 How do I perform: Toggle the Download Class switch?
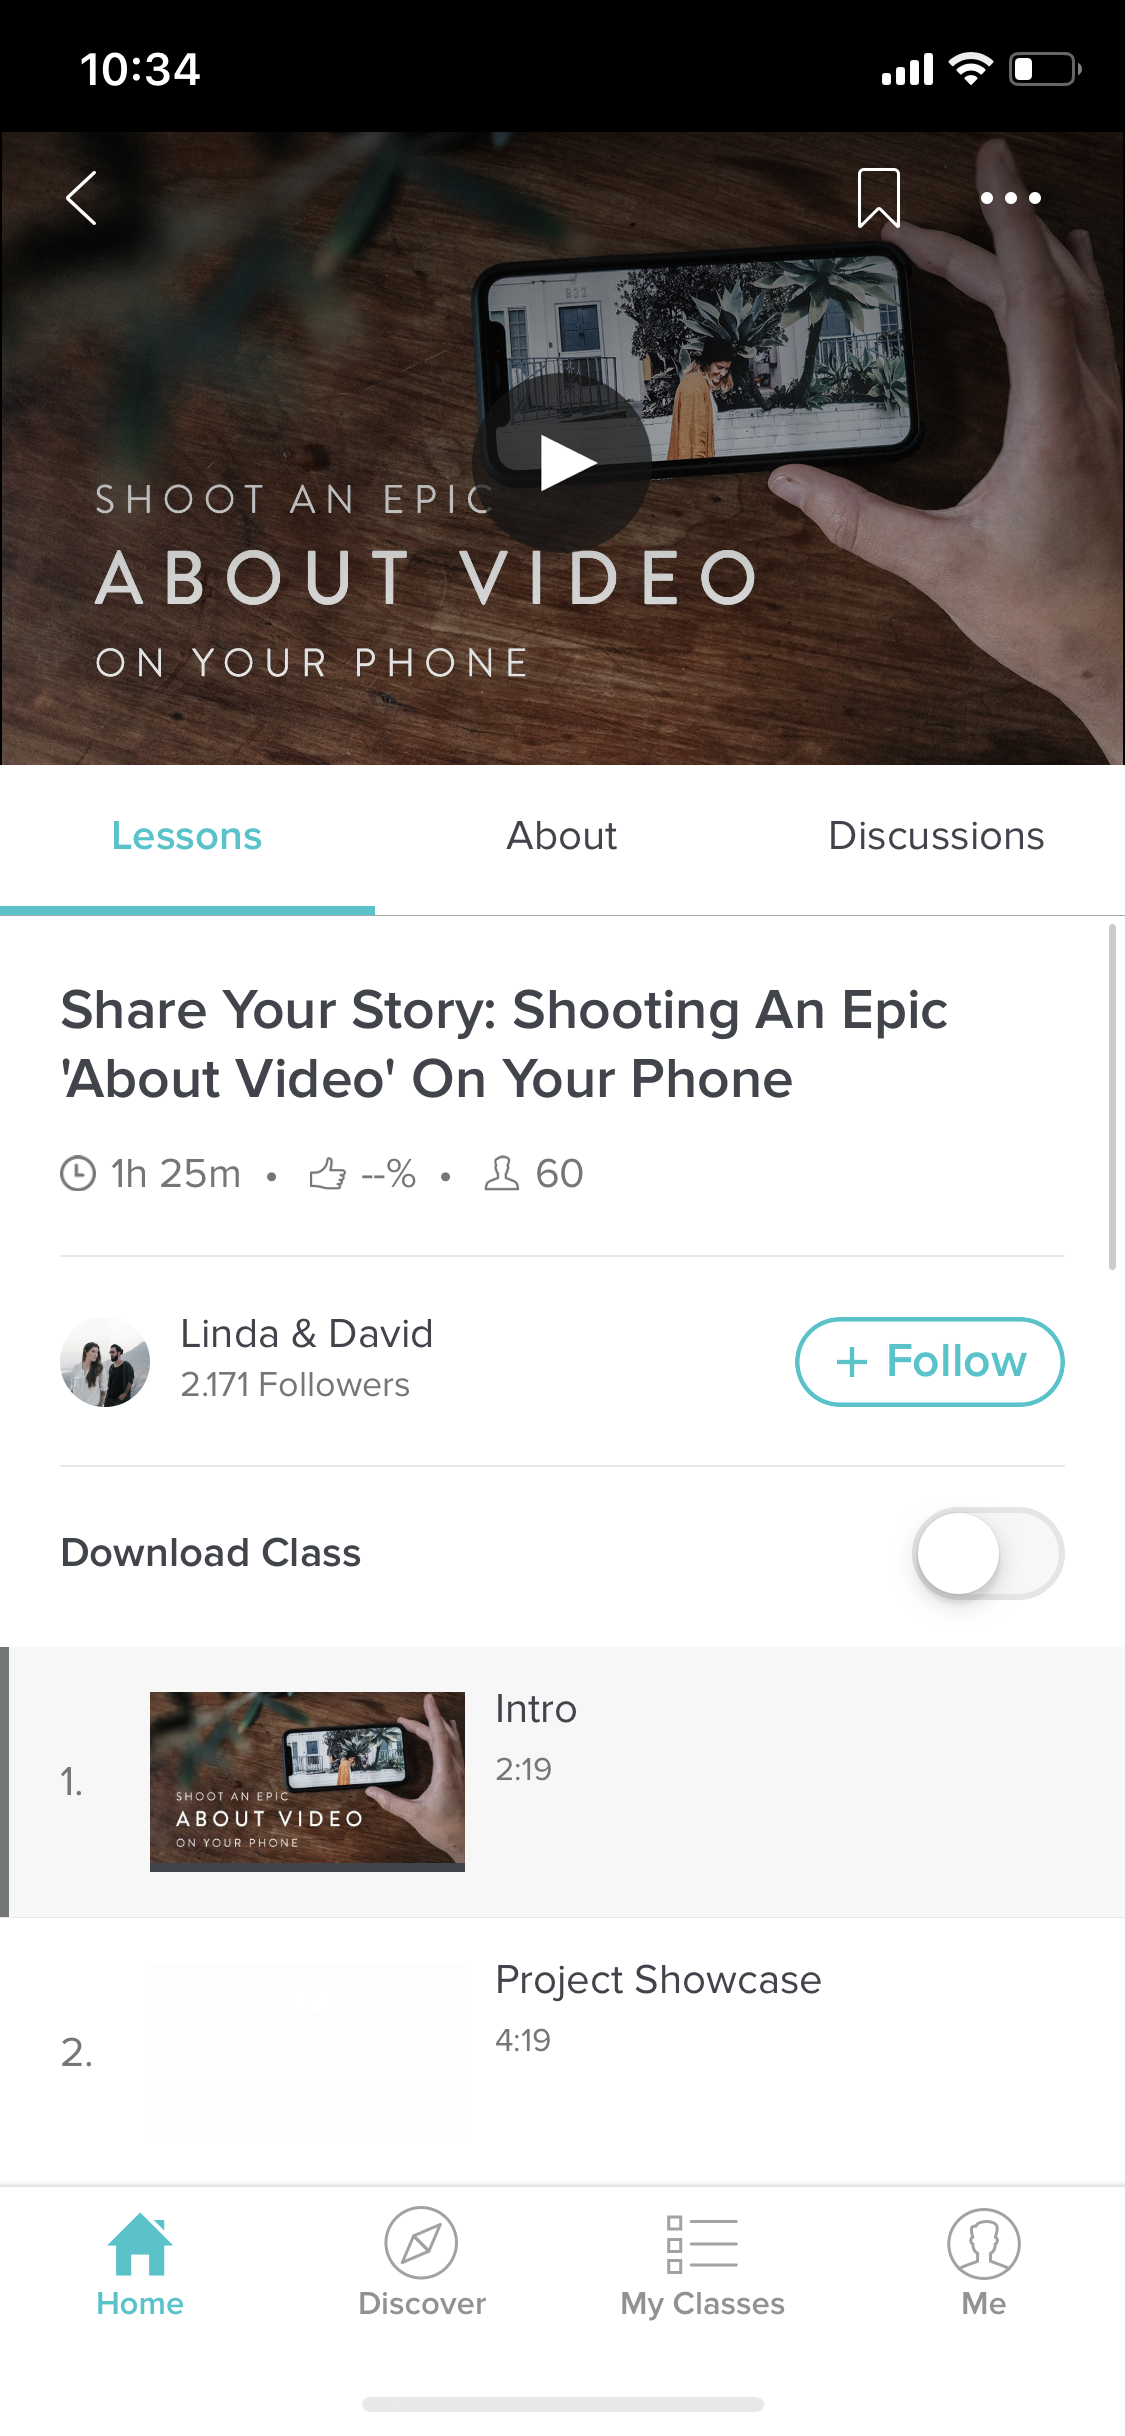(987, 1553)
